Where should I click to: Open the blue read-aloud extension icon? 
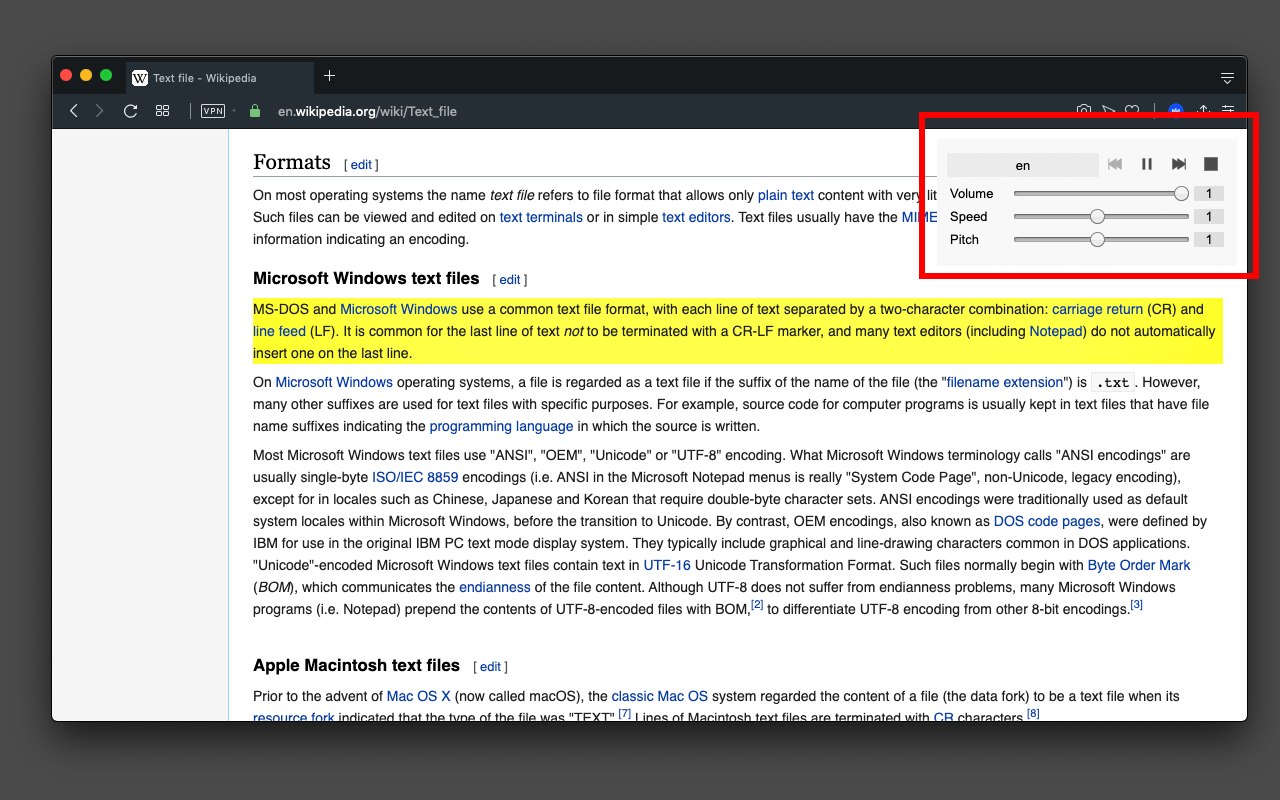point(1176,111)
